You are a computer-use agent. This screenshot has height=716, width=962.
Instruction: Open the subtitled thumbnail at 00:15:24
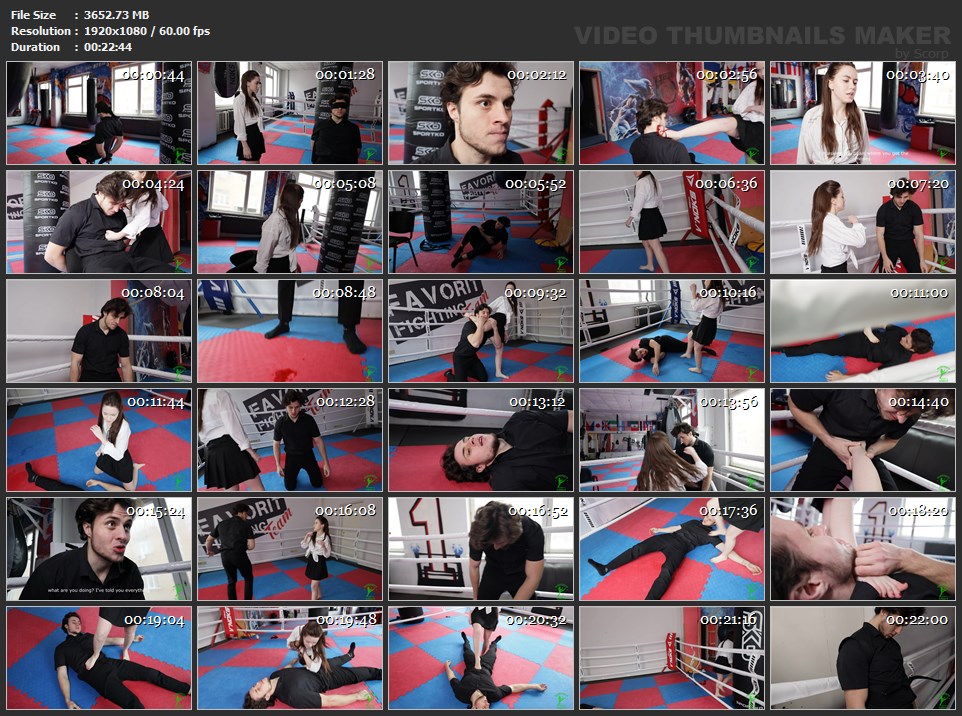tap(99, 549)
